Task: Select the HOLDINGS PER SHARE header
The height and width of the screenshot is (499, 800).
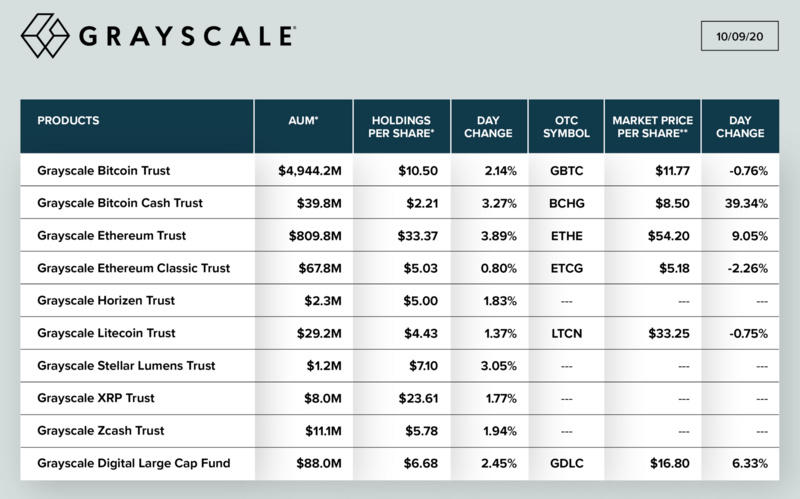Action: [400, 126]
